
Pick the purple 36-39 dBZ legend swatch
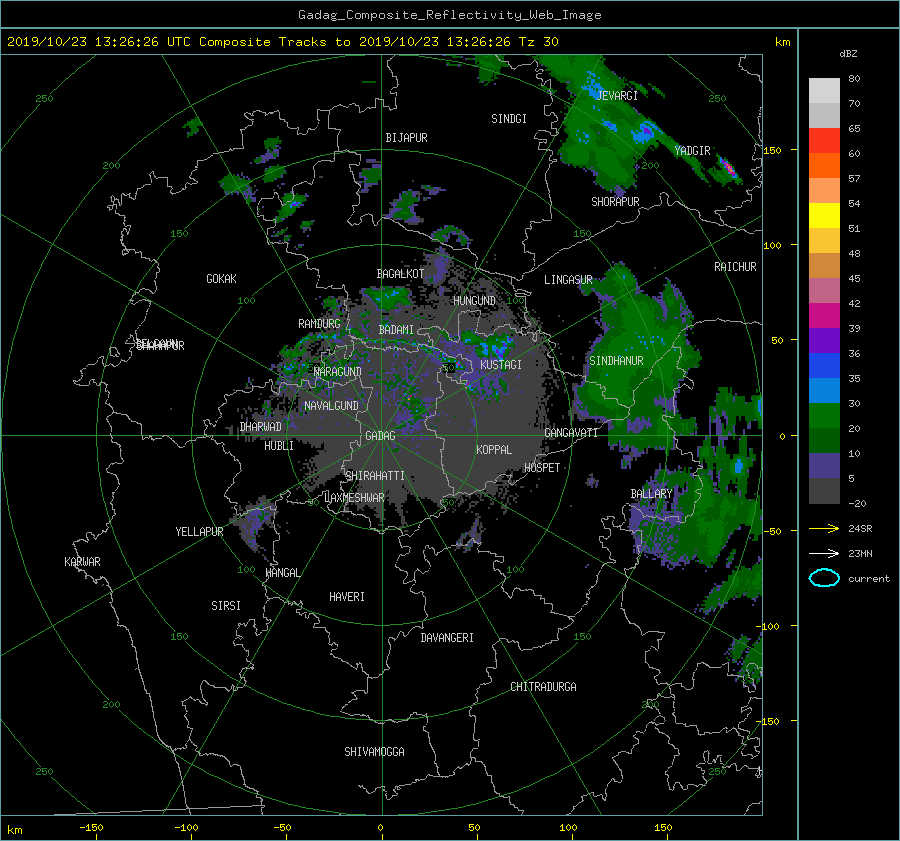point(824,340)
